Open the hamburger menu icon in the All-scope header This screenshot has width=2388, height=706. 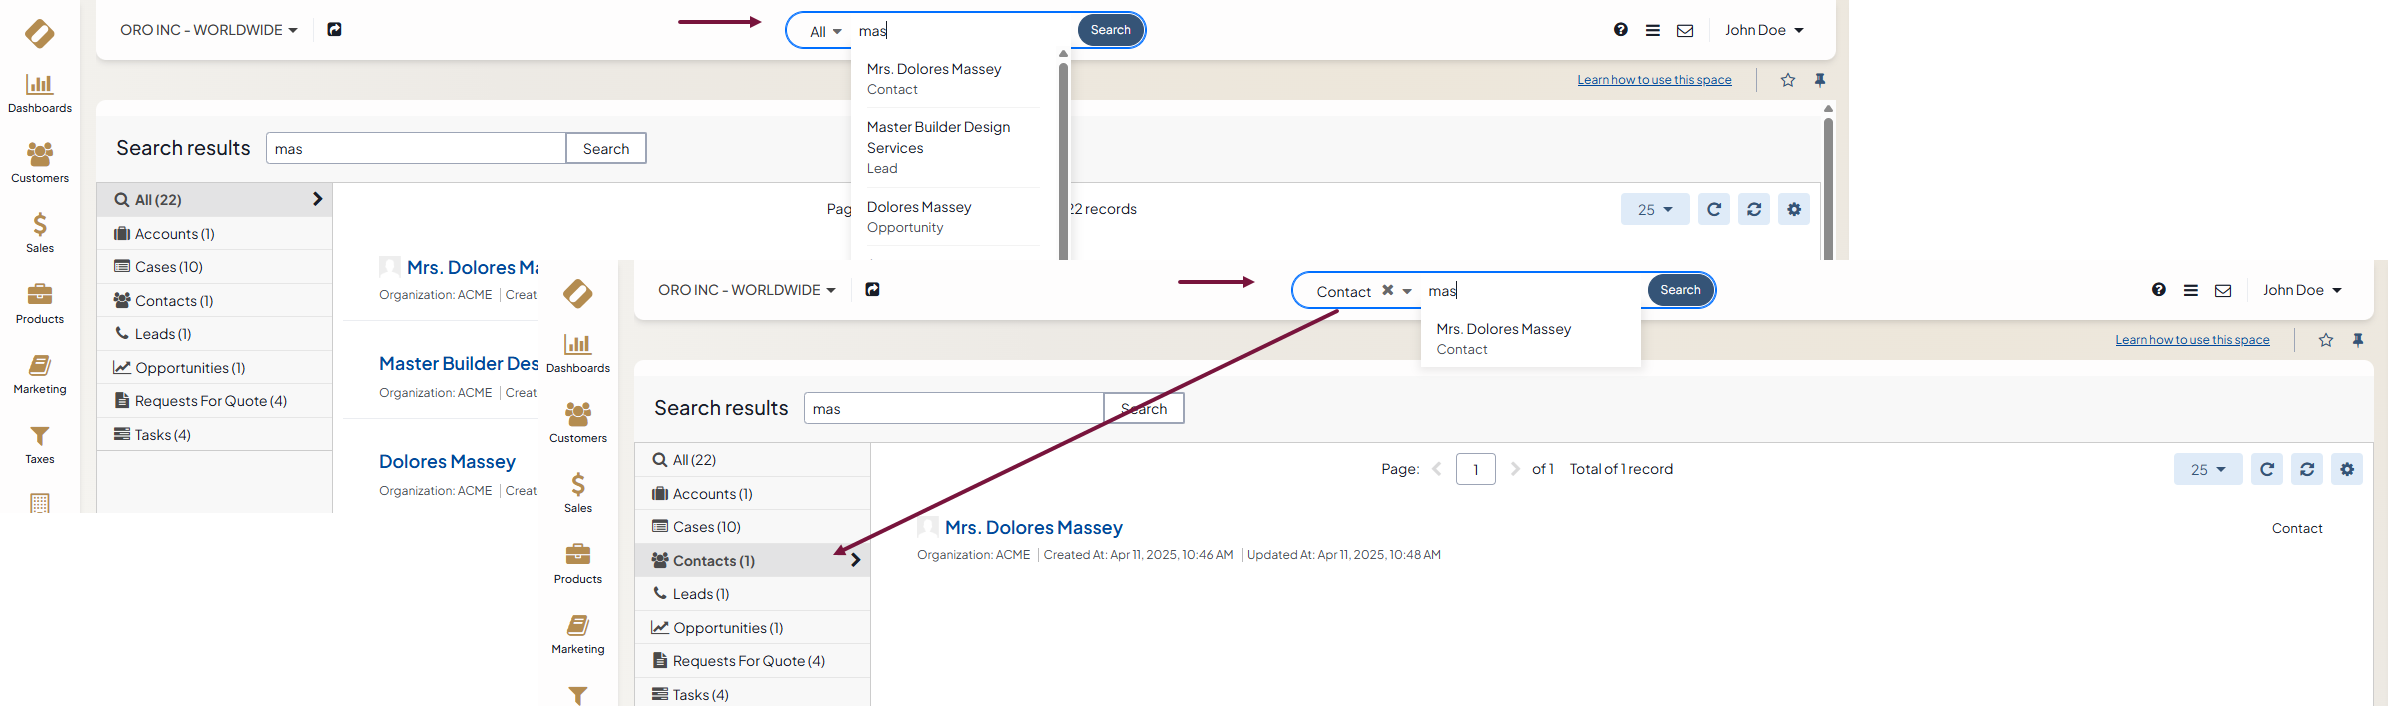click(1652, 30)
